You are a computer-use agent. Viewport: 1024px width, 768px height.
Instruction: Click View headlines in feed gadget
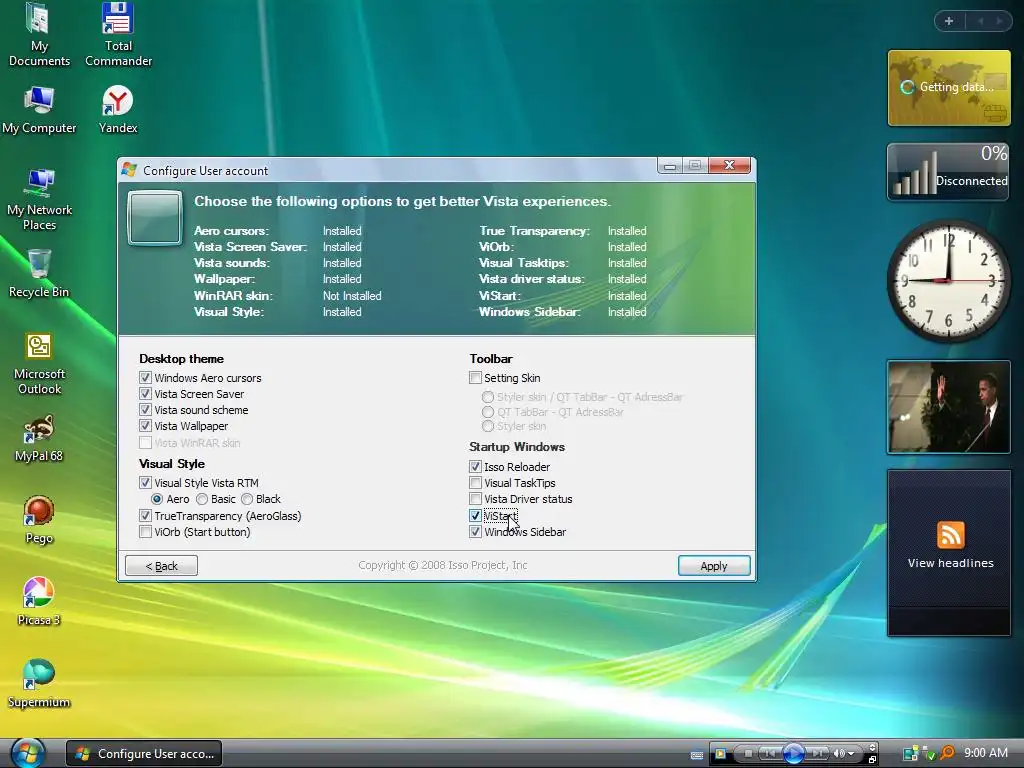point(950,563)
